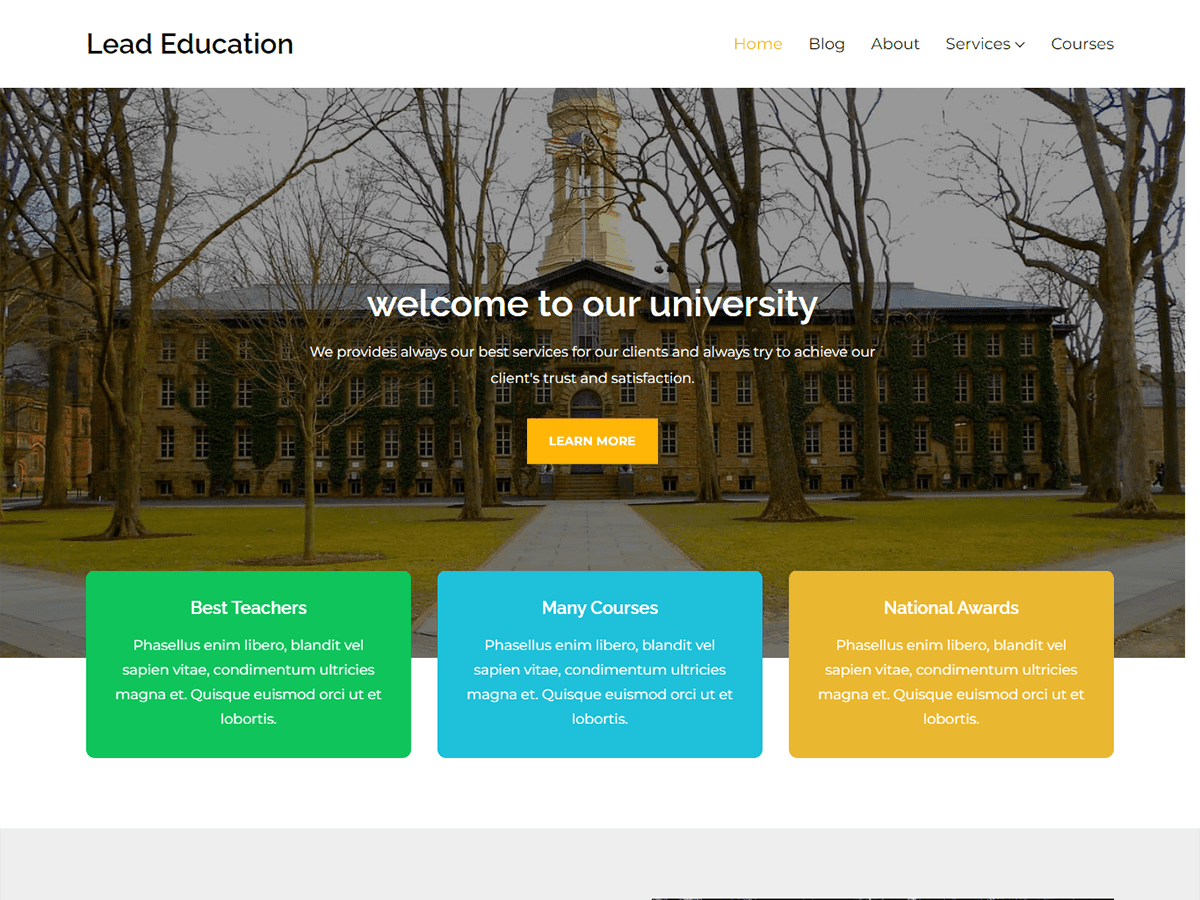Open the Services submenu from the navbar
This screenshot has width=1200, height=900.
[x=978, y=44]
